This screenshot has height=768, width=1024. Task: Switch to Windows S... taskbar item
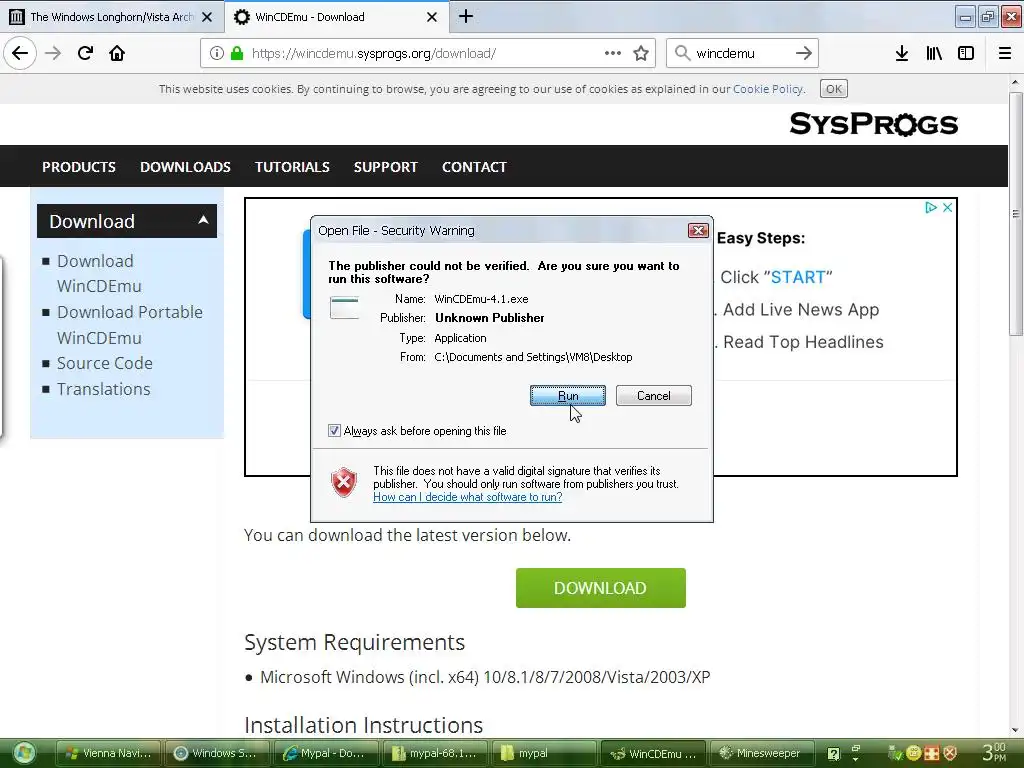pyautogui.click(x=217, y=754)
